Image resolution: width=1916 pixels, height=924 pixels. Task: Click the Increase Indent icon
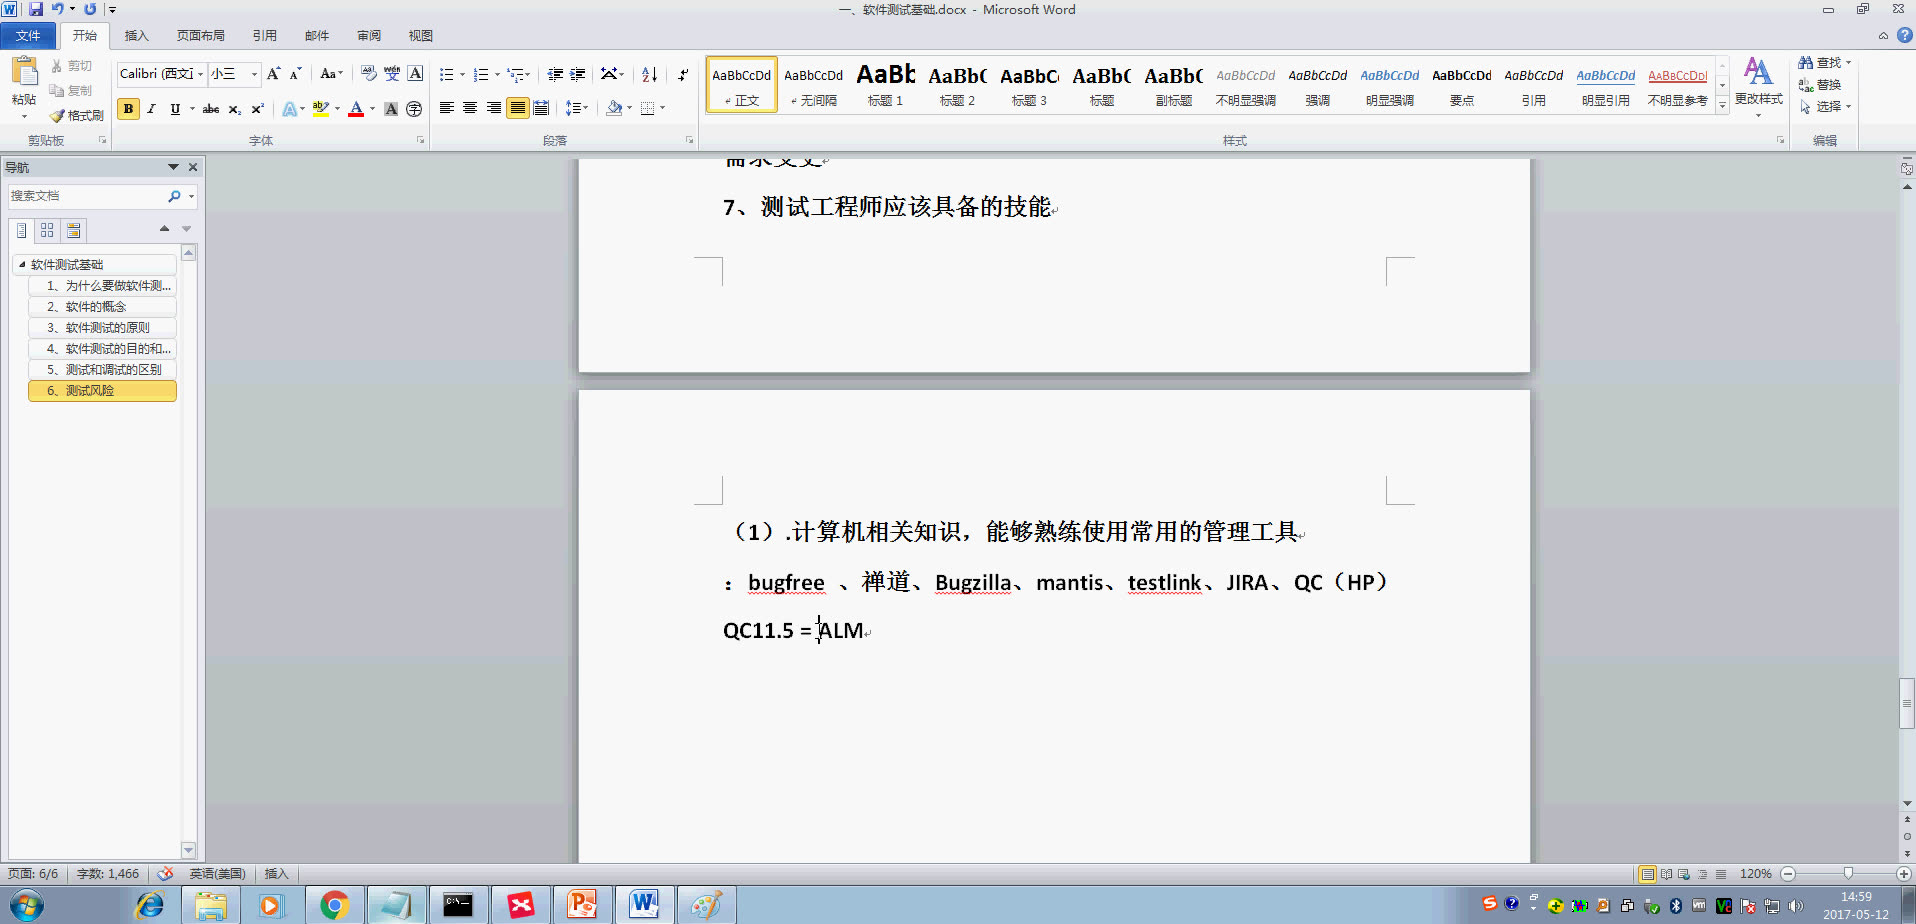point(578,75)
